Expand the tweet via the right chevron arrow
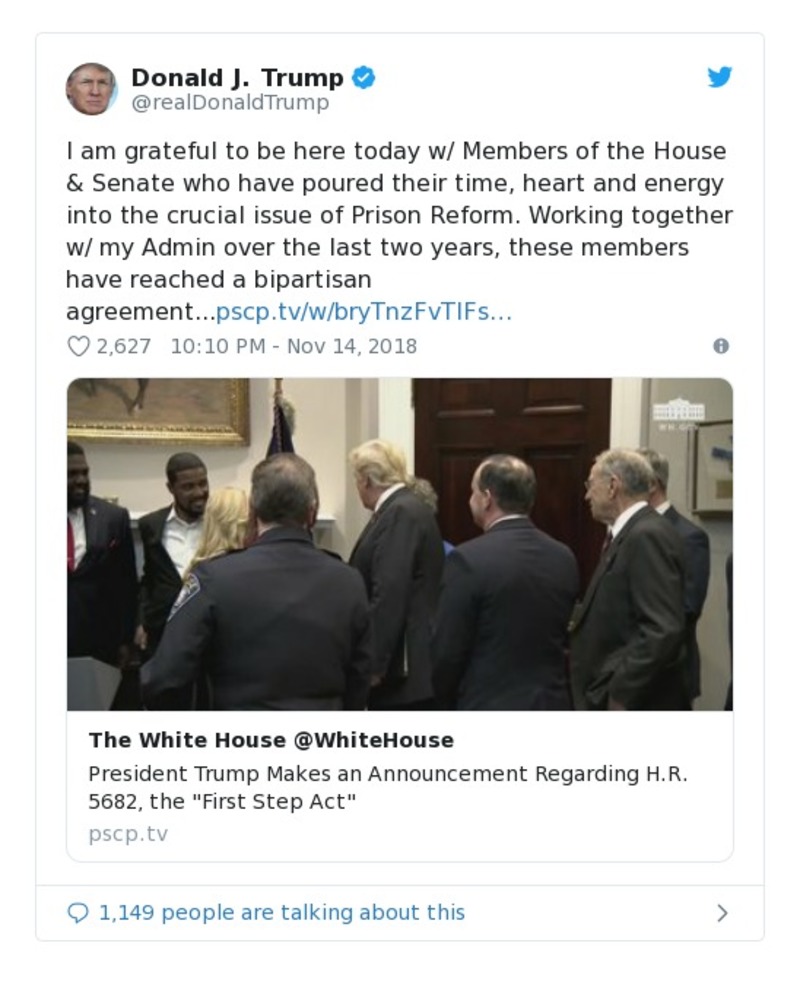 tap(723, 911)
